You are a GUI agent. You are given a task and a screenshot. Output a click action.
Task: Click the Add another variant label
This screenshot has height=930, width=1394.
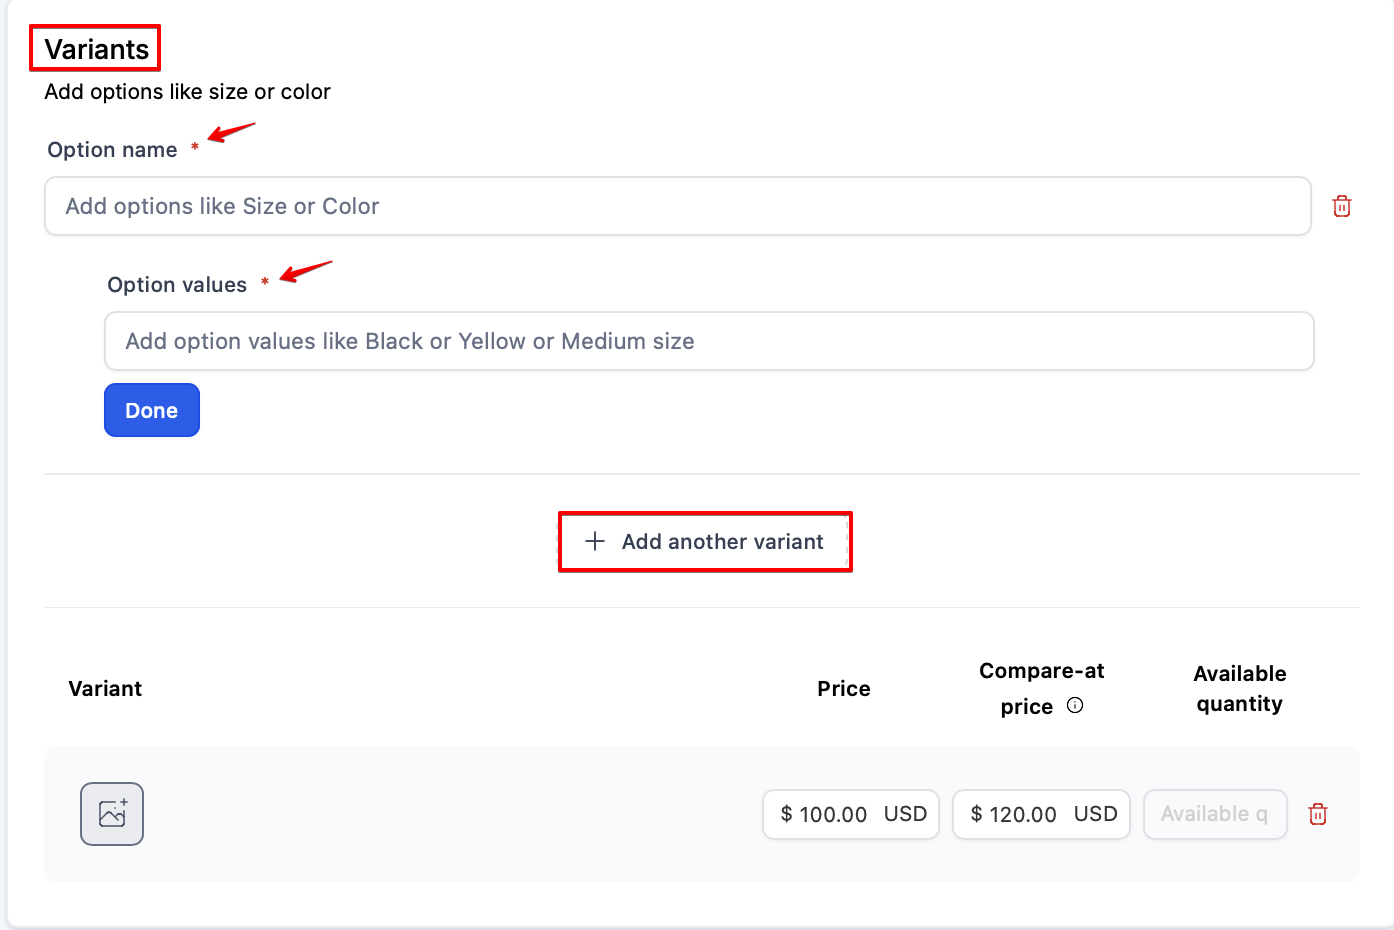point(722,542)
